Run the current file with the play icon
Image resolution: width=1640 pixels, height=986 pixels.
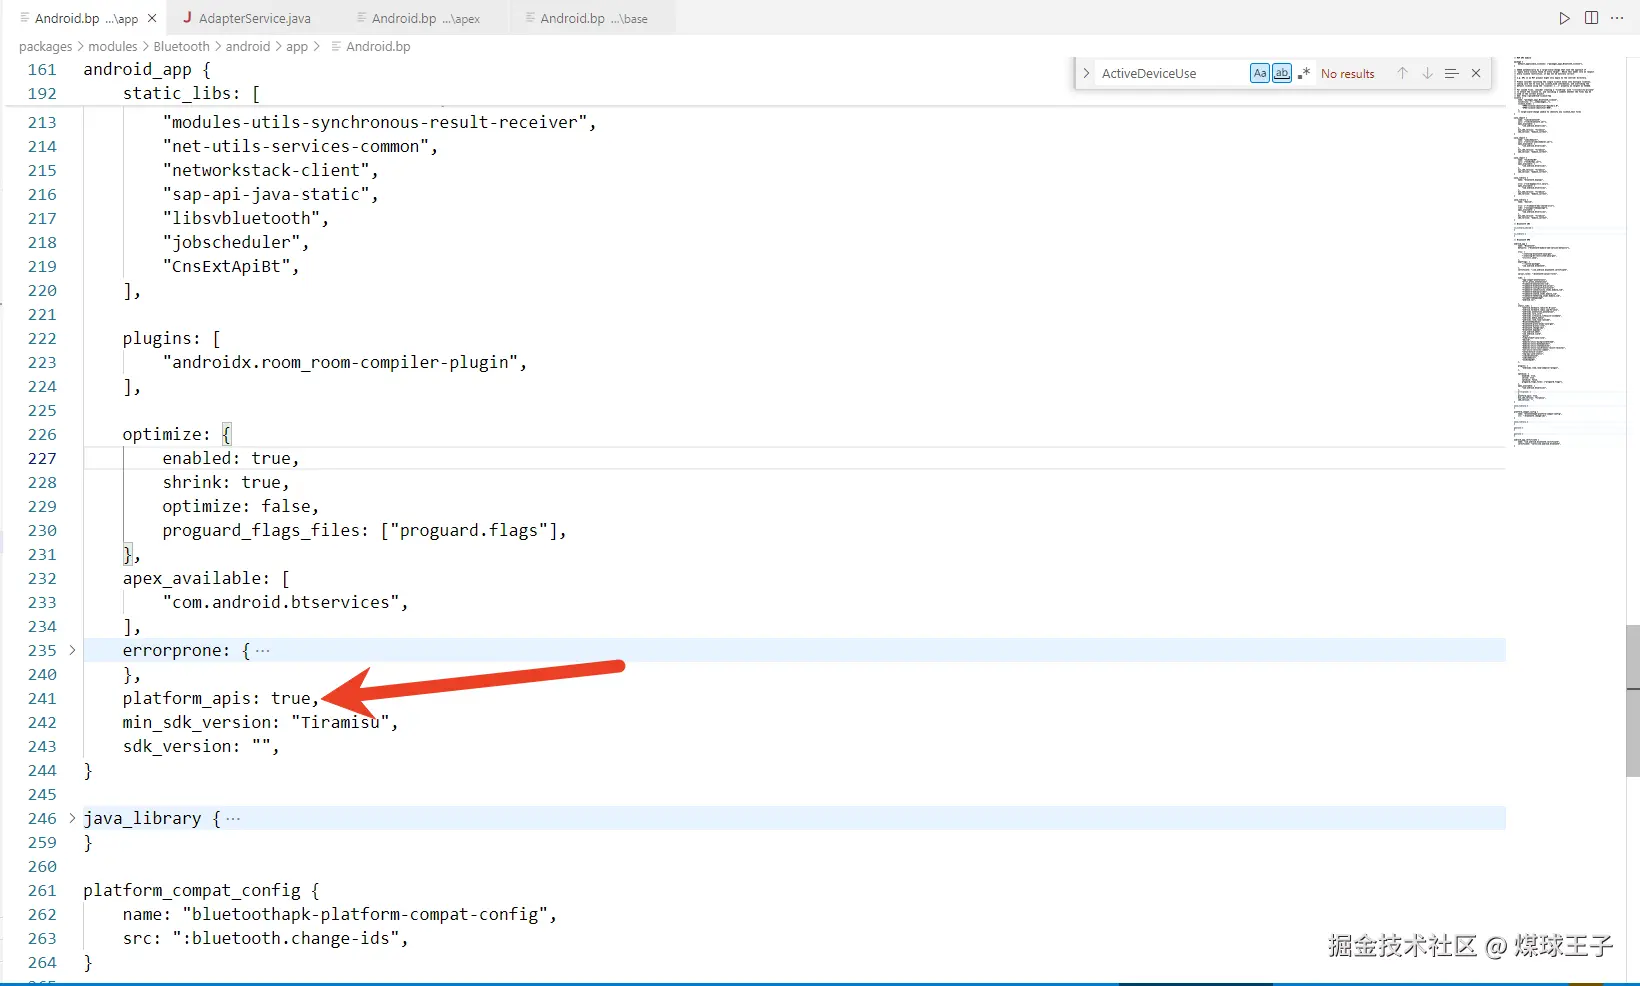pyautogui.click(x=1565, y=18)
